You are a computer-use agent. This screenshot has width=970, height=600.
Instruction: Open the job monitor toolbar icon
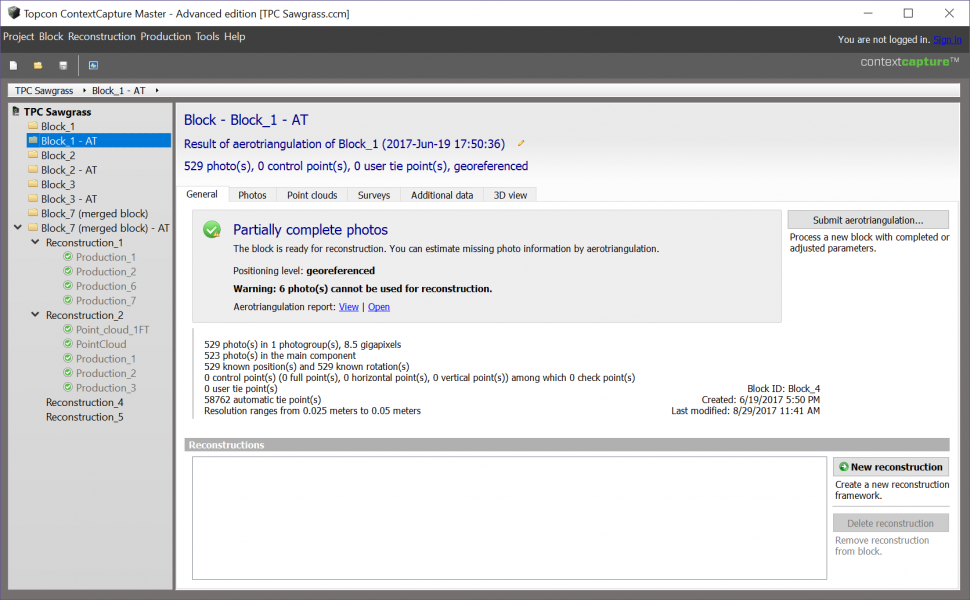click(93, 65)
